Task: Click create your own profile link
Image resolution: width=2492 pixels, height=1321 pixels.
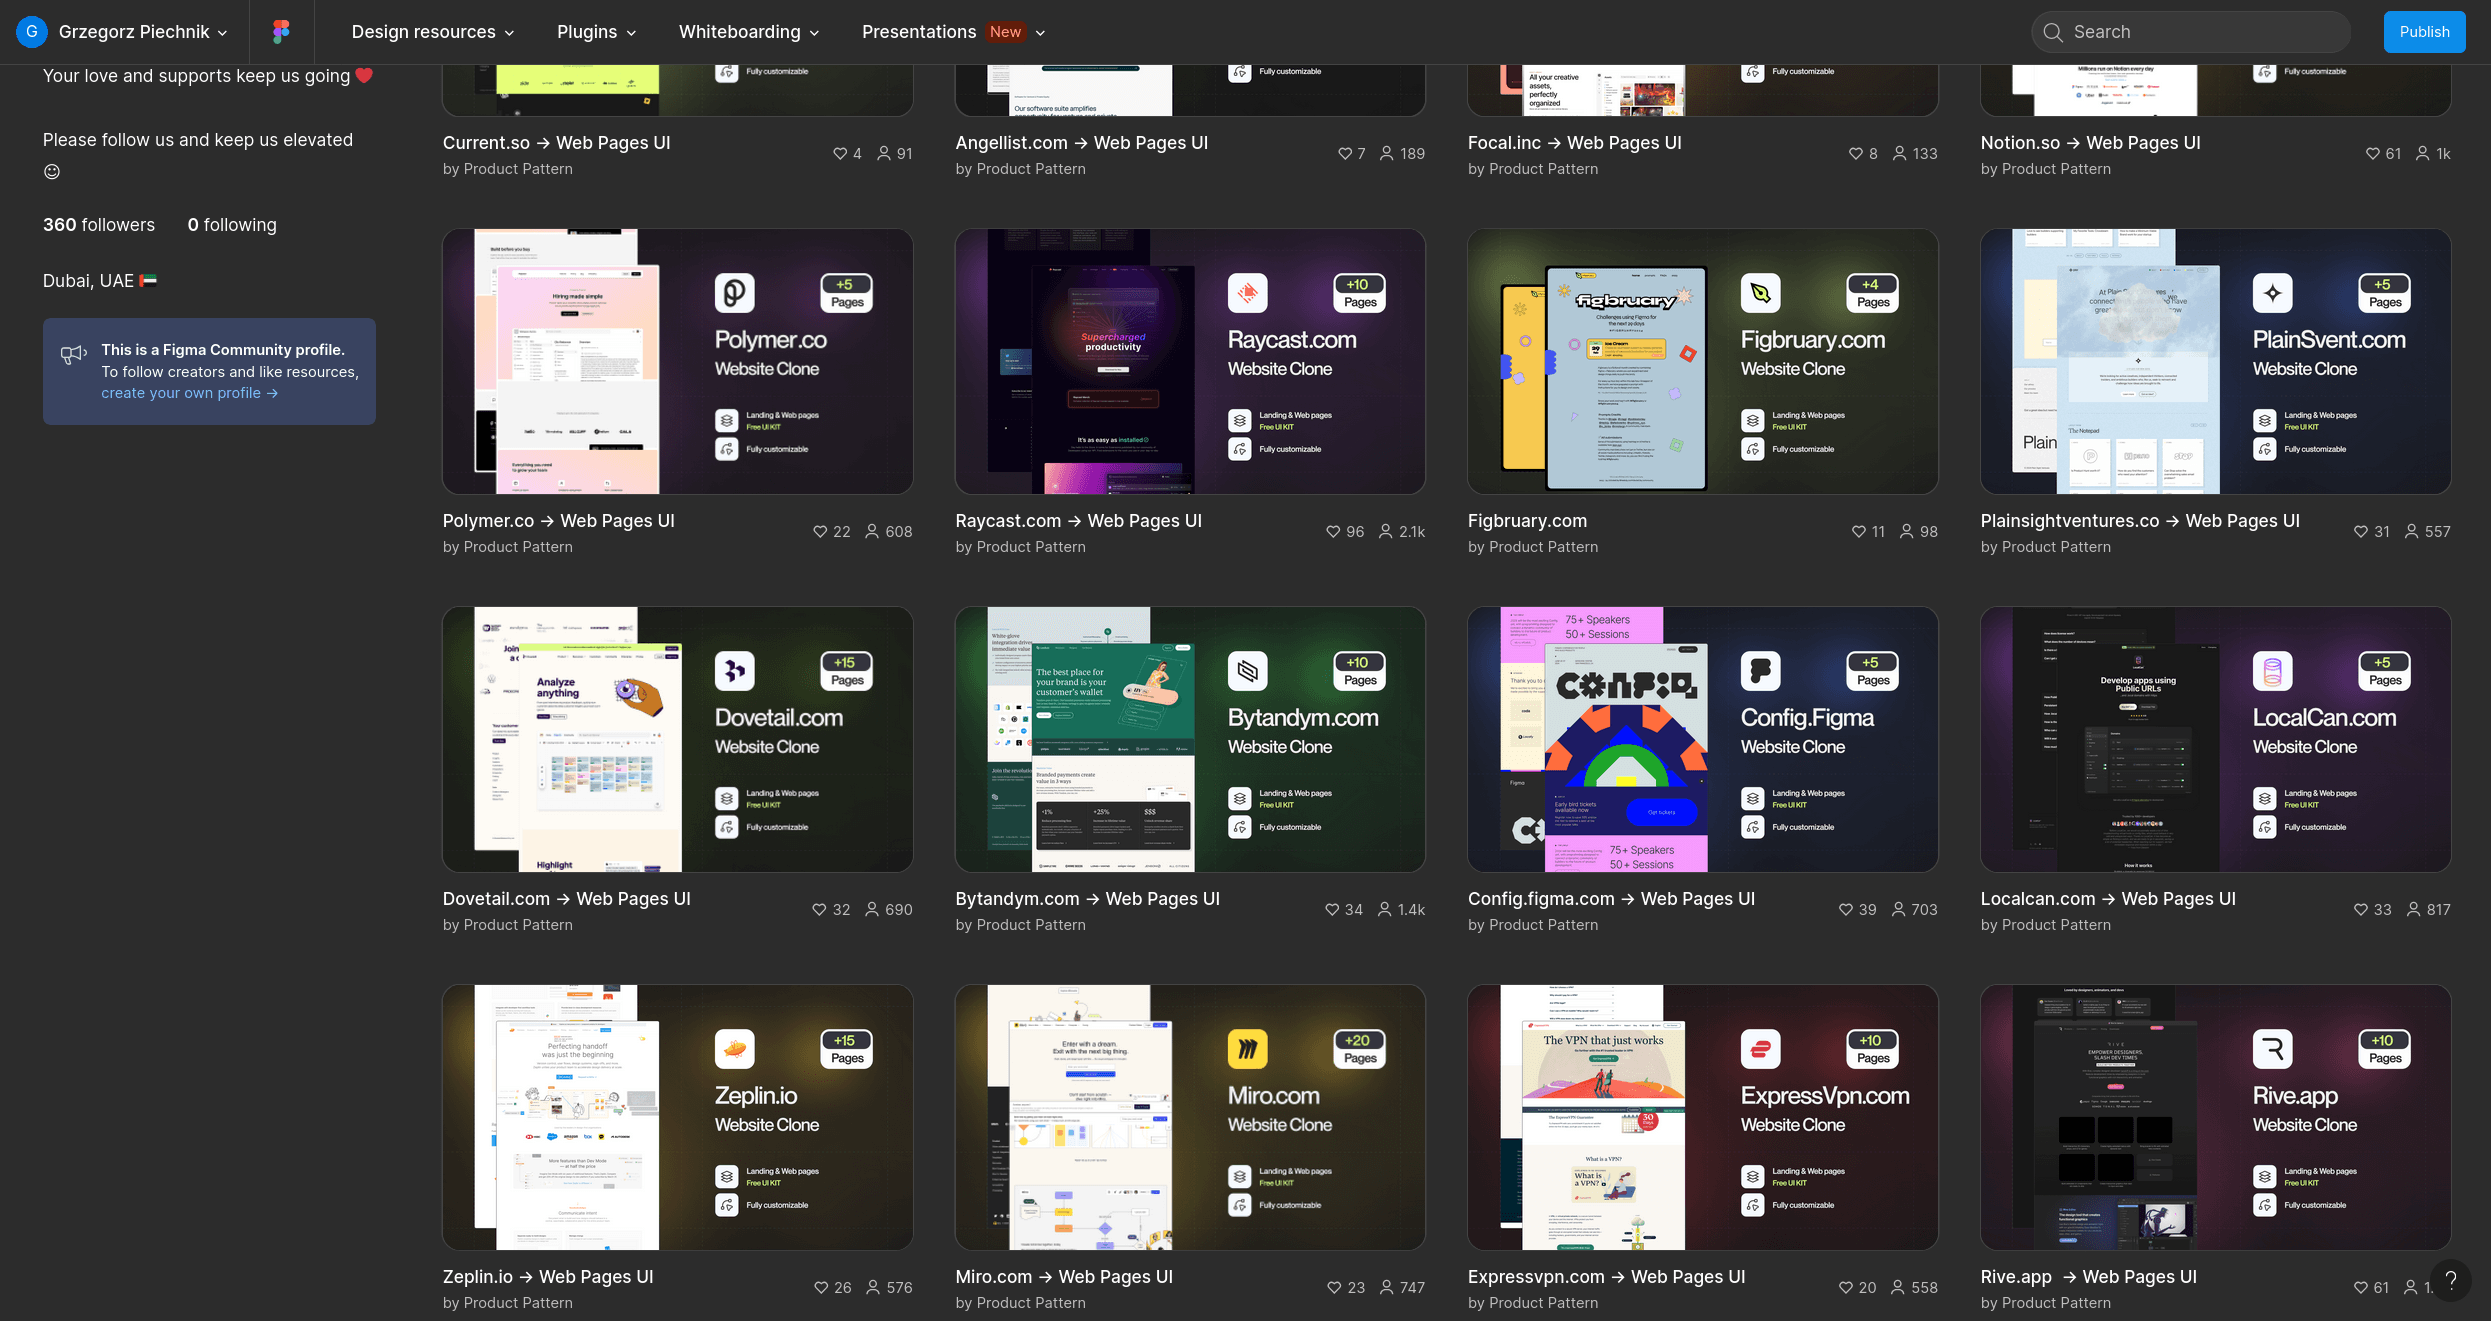Action: point(189,393)
